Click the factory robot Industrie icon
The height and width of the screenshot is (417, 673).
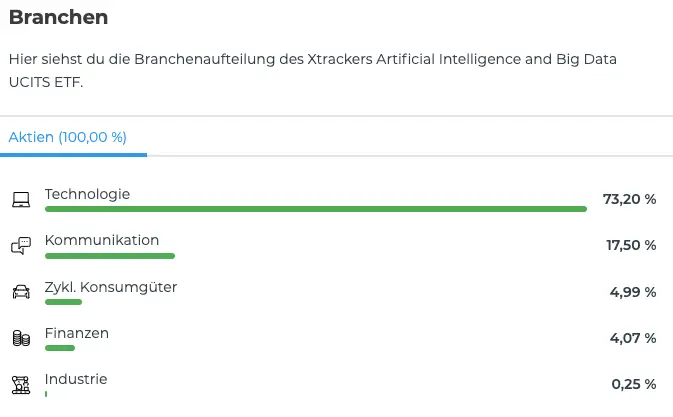pos(21,384)
